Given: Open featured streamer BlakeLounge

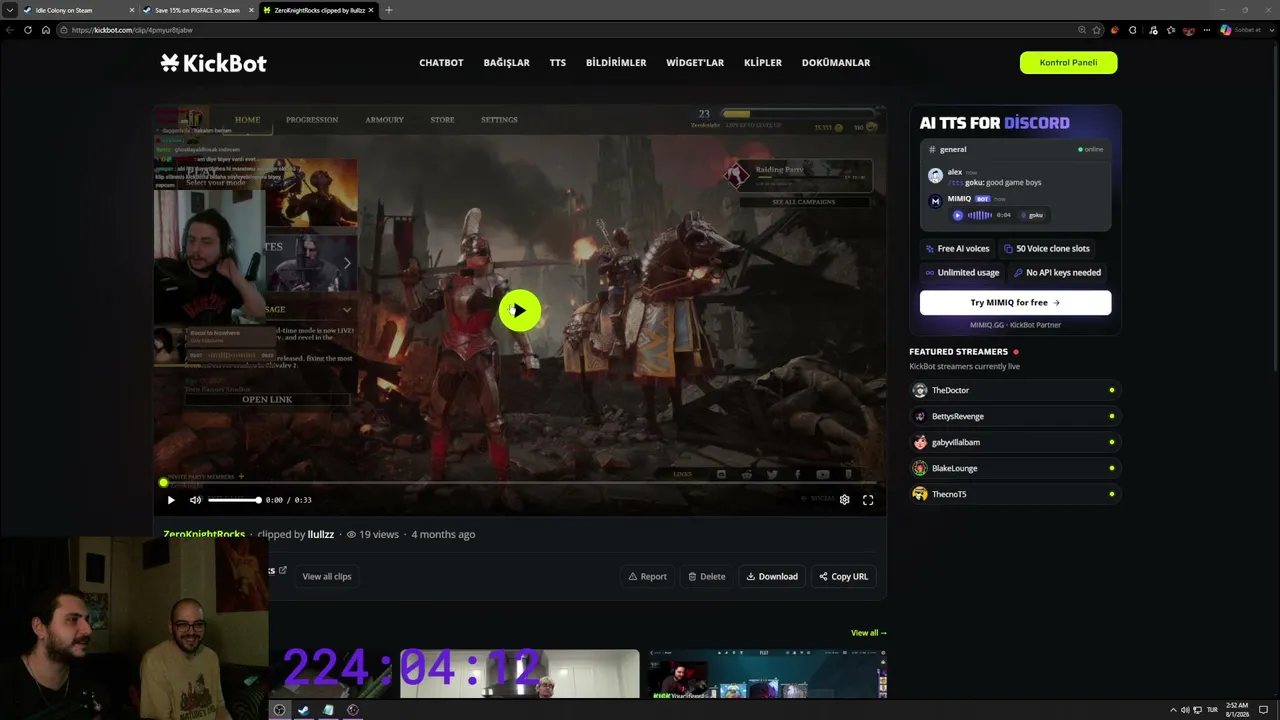Looking at the screenshot, I should (1013, 468).
